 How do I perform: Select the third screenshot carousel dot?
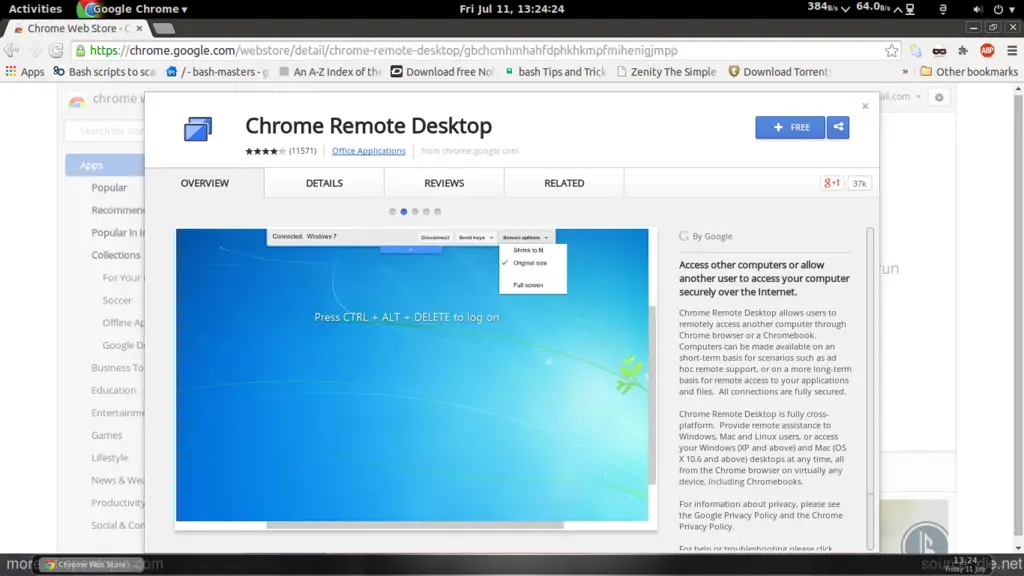point(415,212)
